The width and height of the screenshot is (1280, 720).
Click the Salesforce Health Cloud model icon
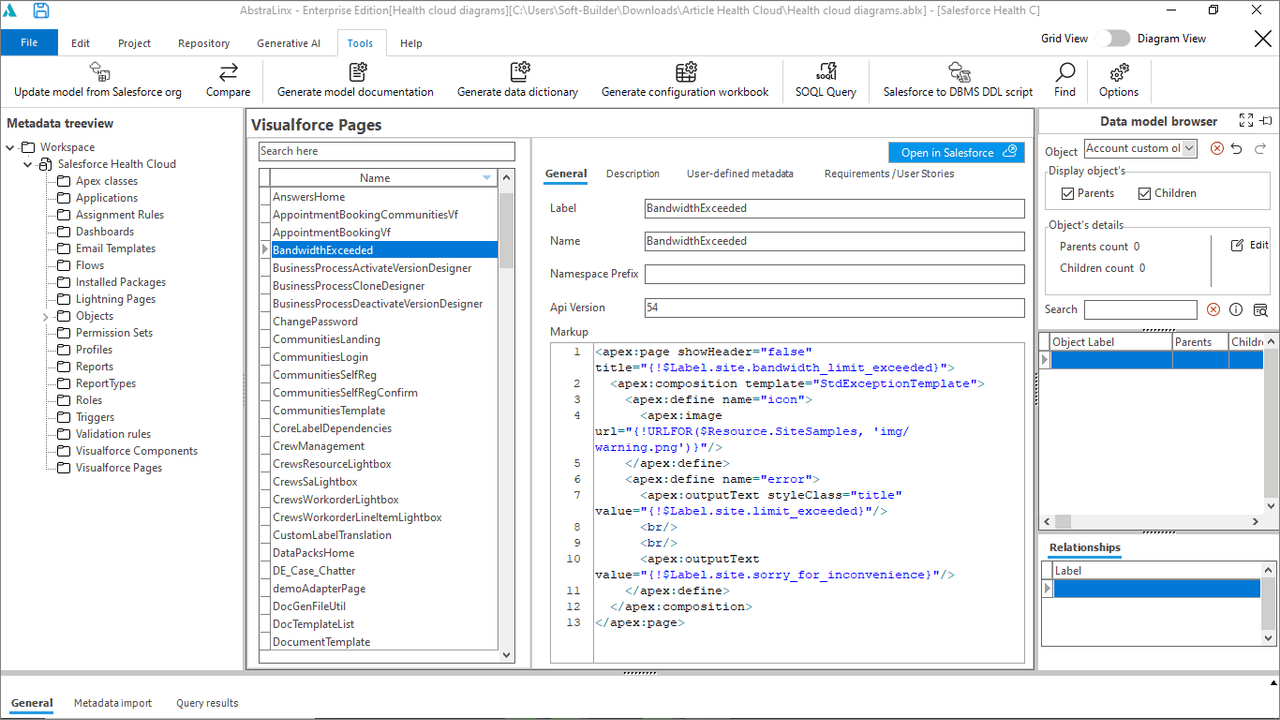pos(46,164)
